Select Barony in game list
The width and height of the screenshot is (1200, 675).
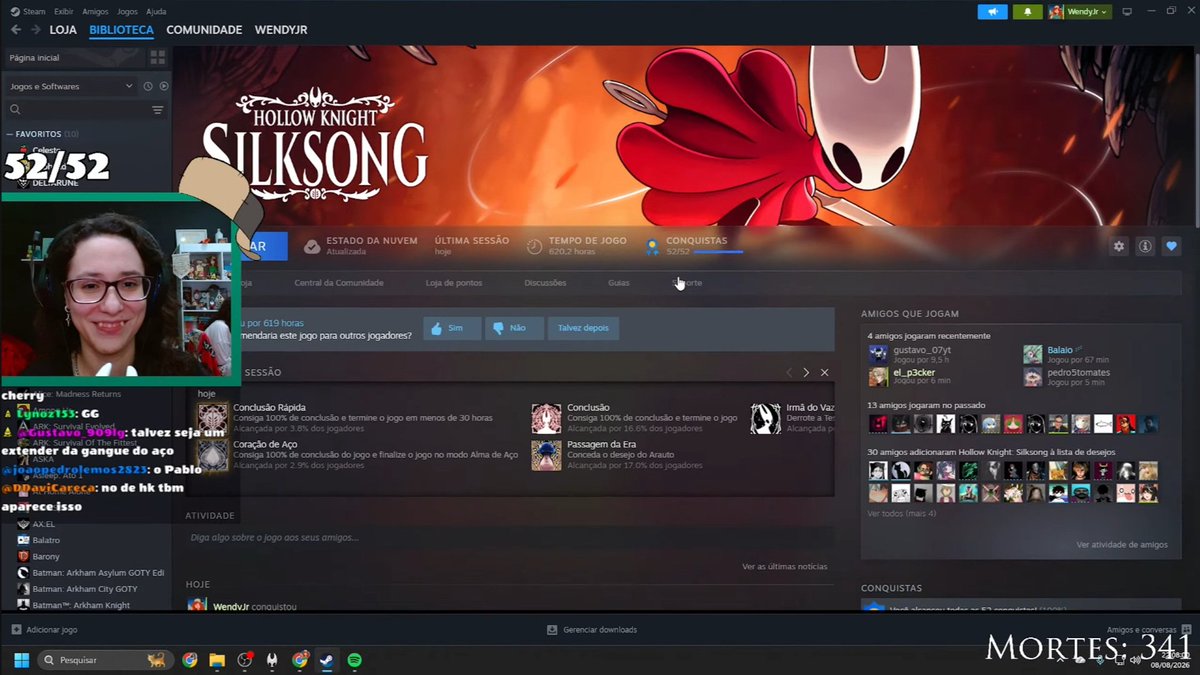coord(46,556)
